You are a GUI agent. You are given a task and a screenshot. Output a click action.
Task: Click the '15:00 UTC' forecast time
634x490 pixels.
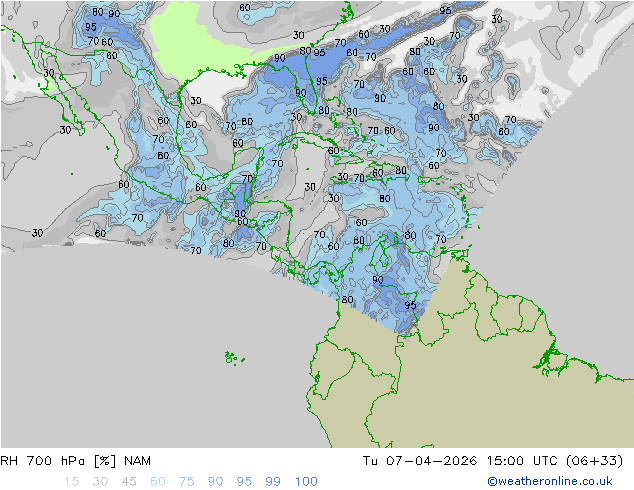[x=522, y=461]
